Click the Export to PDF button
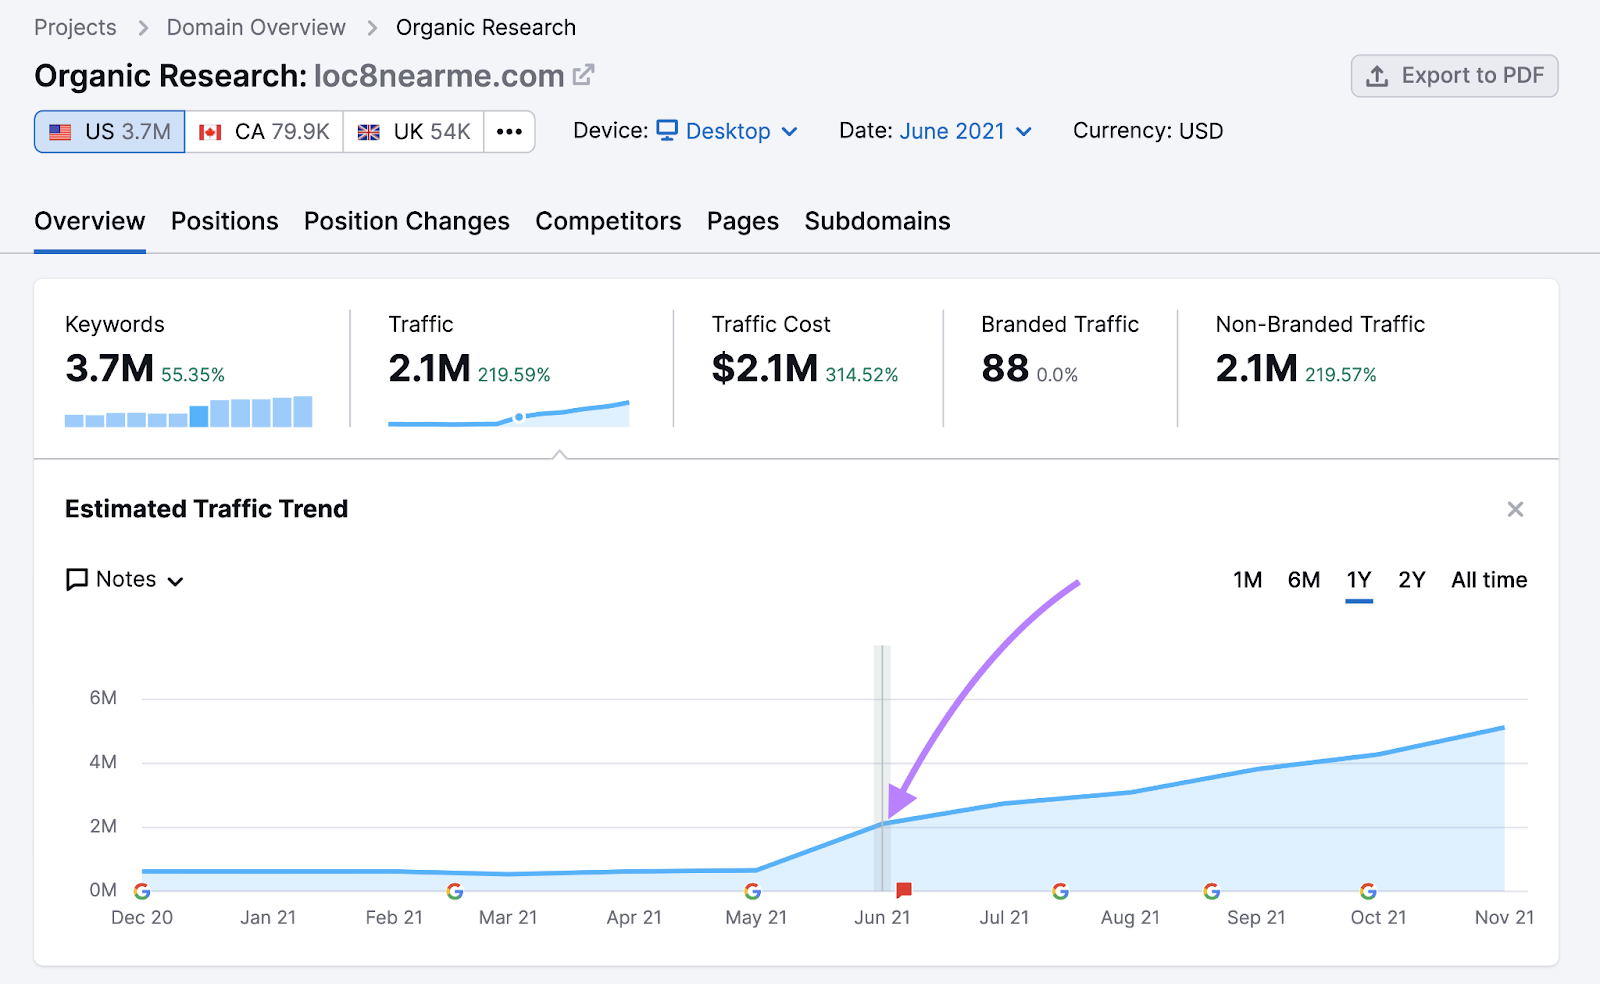 click(1454, 75)
